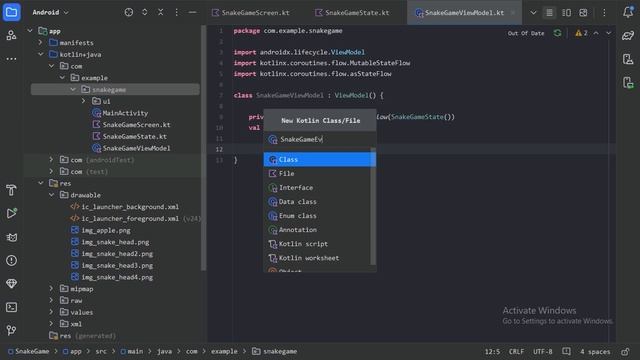This screenshot has height=360, width=640.
Task: Open the Terminal tool window
Action: 11,307
